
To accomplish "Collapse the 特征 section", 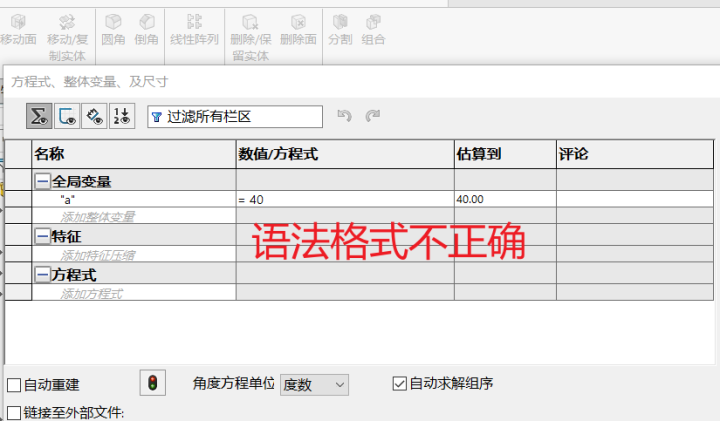I will point(42,236).
